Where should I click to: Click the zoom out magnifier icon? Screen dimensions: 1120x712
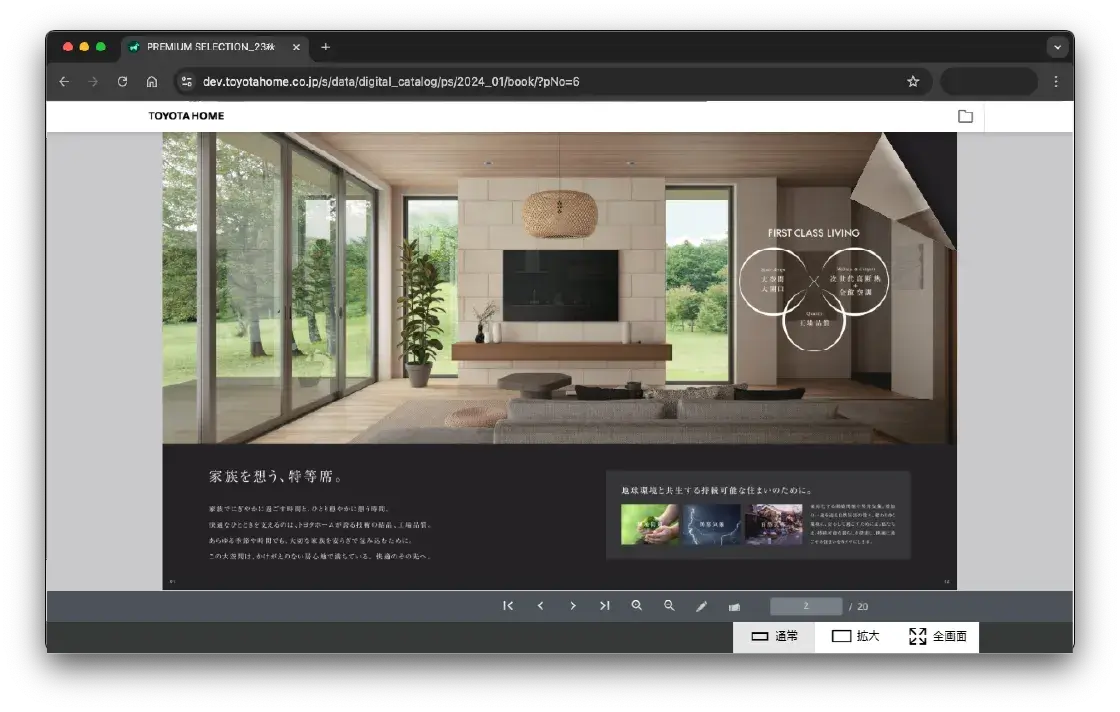tap(669, 606)
